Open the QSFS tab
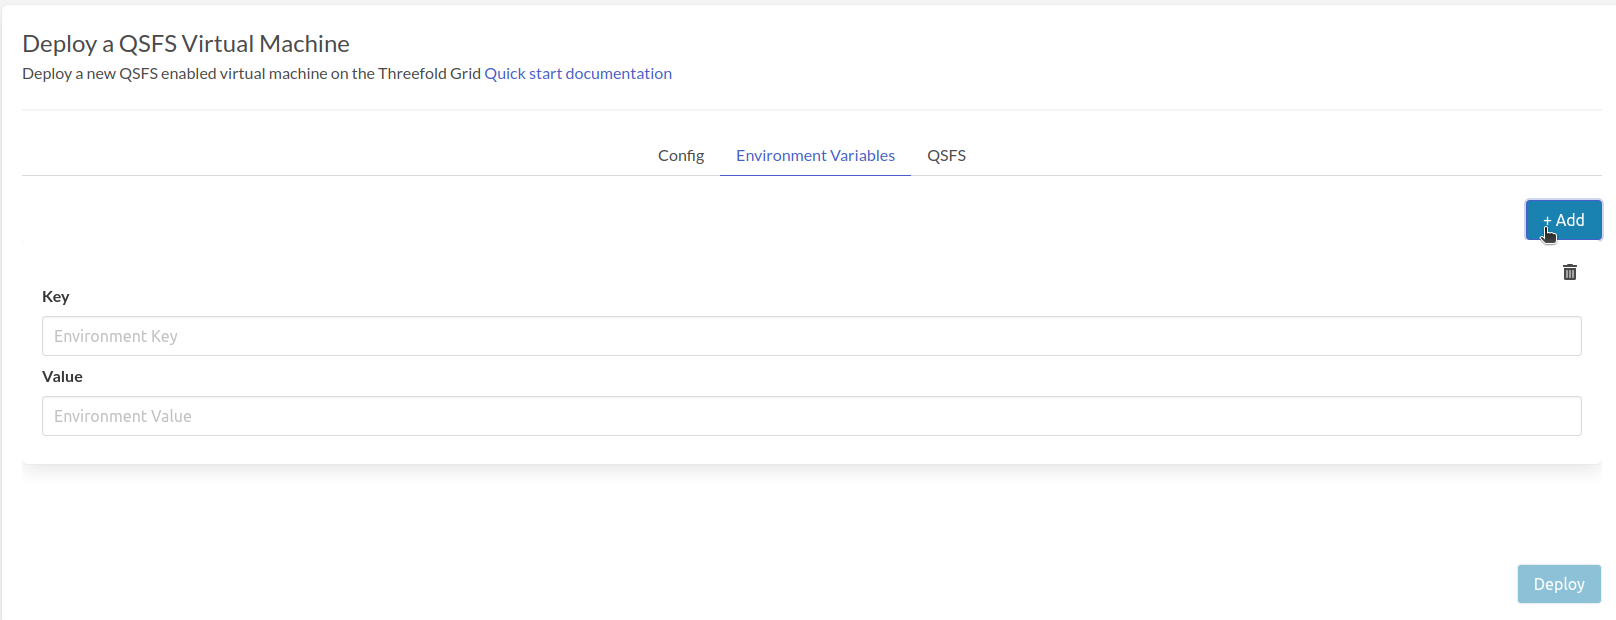Screen dimensions: 1616x620 pyautogui.click(x=946, y=156)
